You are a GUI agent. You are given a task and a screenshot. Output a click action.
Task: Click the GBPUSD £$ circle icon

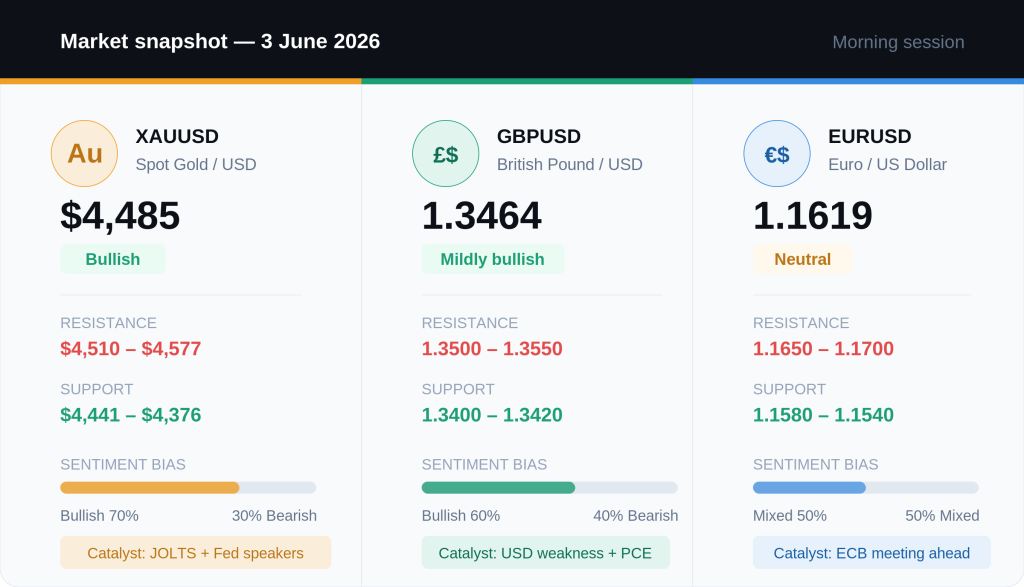pos(445,153)
